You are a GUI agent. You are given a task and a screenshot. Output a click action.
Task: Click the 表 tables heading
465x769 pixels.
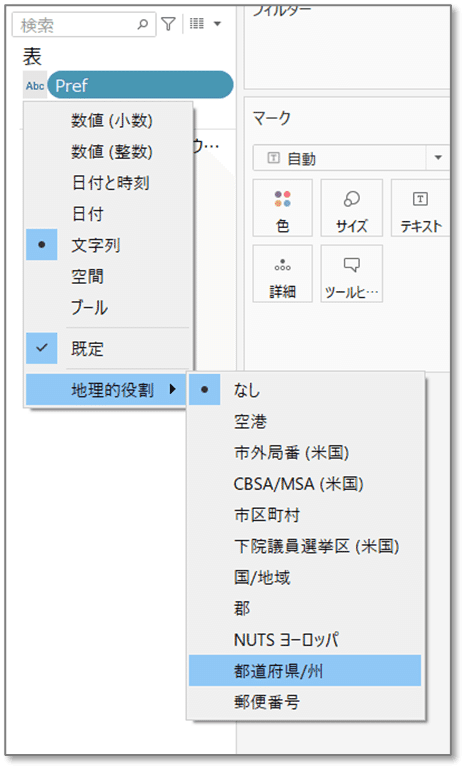pos(32,56)
